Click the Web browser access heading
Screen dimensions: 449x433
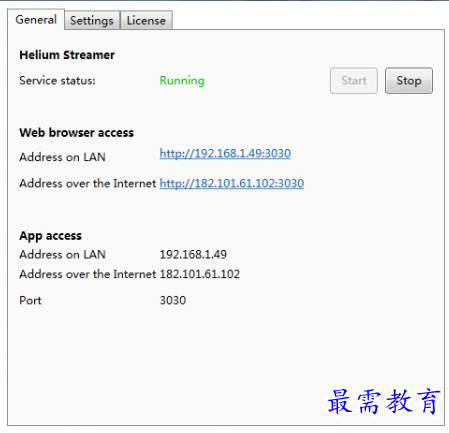pyautogui.click(x=76, y=133)
